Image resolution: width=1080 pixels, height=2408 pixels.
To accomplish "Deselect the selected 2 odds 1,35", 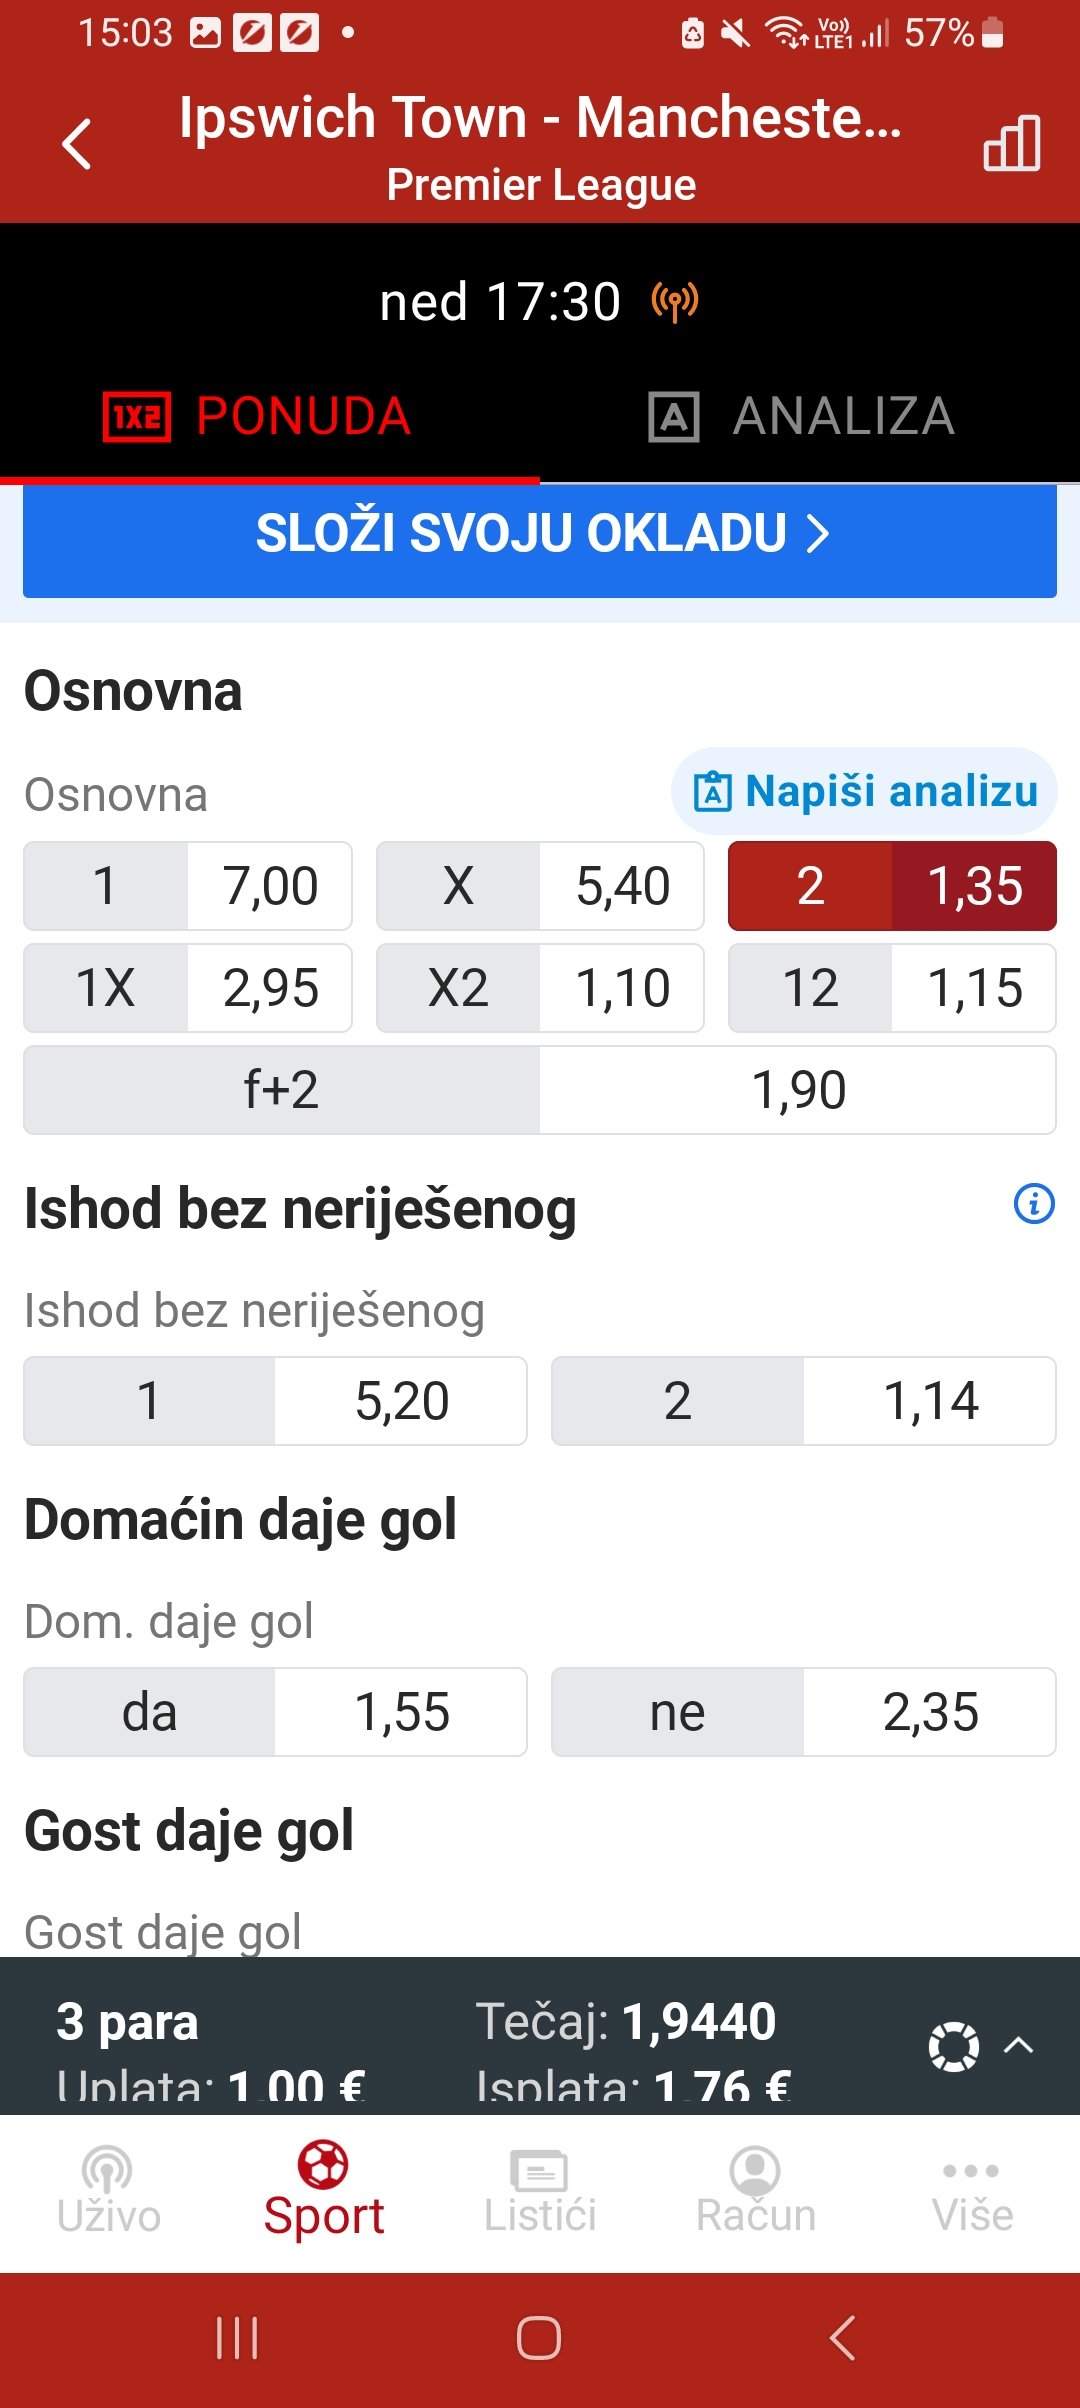I will point(892,886).
